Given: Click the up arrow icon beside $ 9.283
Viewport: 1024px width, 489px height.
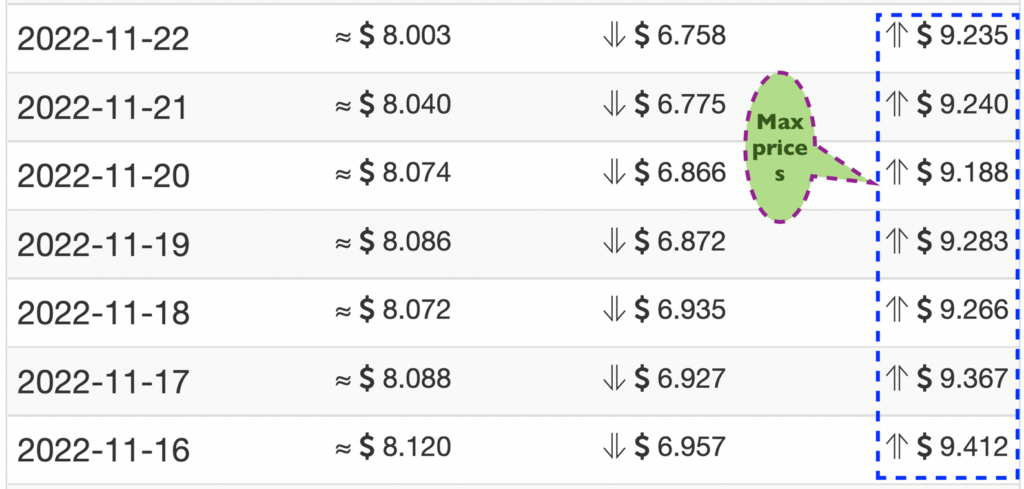Looking at the screenshot, I should click(x=898, y=242).
